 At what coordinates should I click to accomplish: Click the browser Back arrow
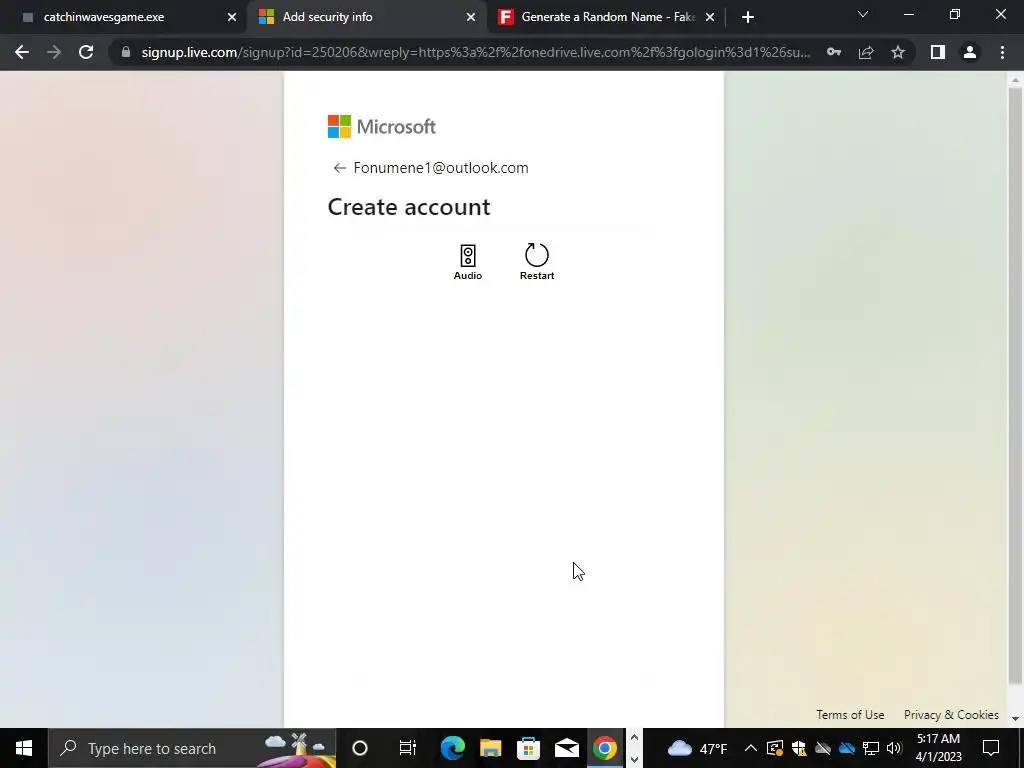(22, 52)
